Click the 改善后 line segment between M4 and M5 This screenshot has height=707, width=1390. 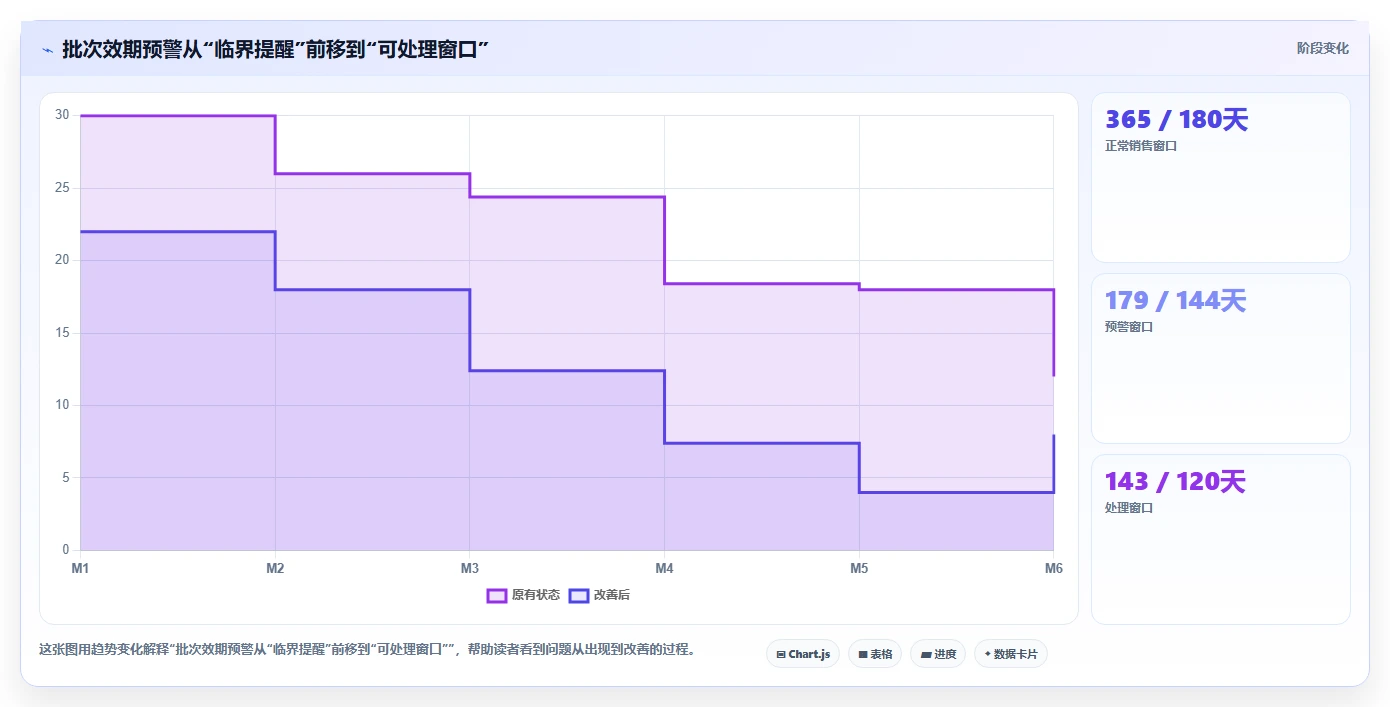tap(762, 443)
